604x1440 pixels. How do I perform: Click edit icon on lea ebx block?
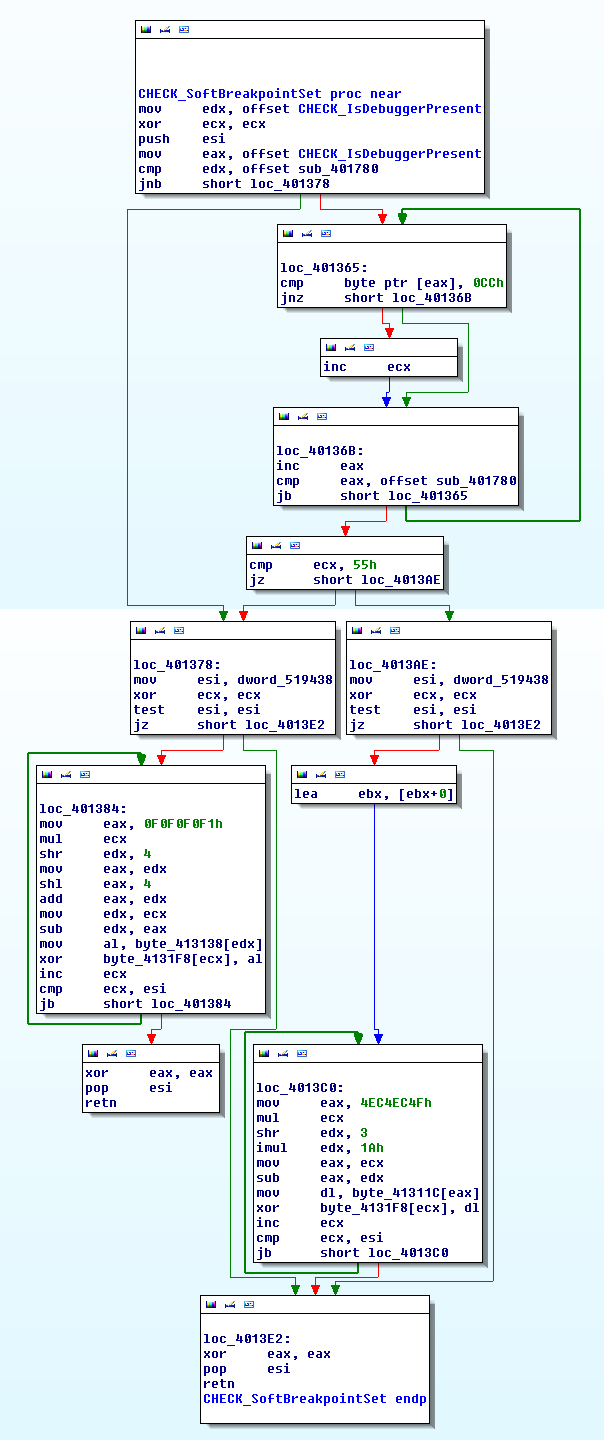(x=321, y=774)
